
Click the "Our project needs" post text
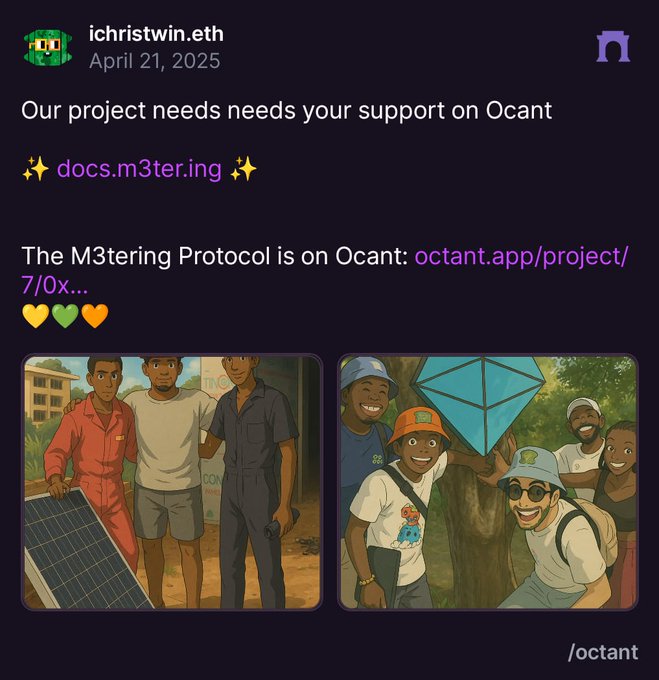click(x=121, y=110)
